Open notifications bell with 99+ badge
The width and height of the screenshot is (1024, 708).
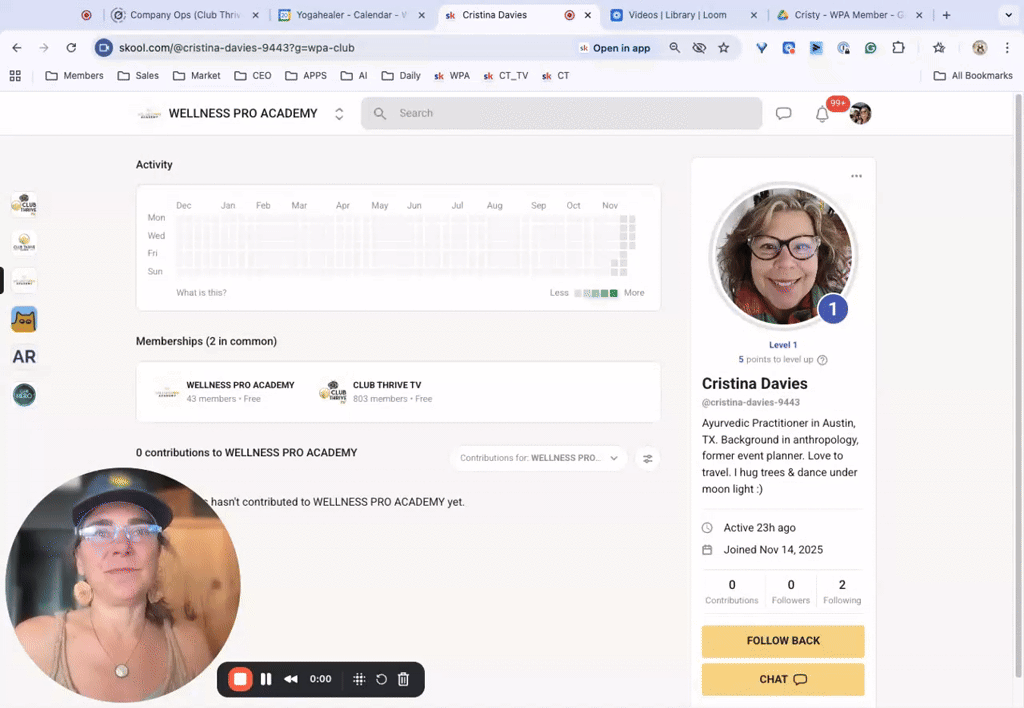coord(823,114)
